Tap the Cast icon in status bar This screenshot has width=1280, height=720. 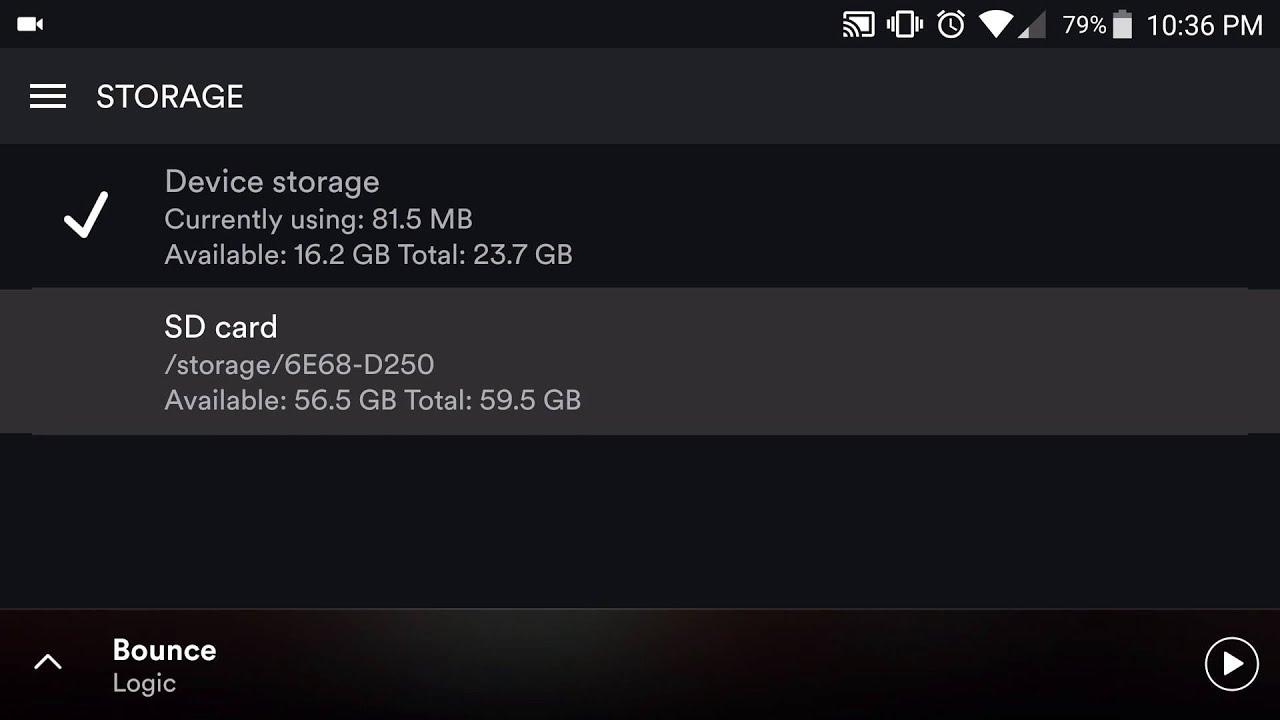tap(859, 25)
